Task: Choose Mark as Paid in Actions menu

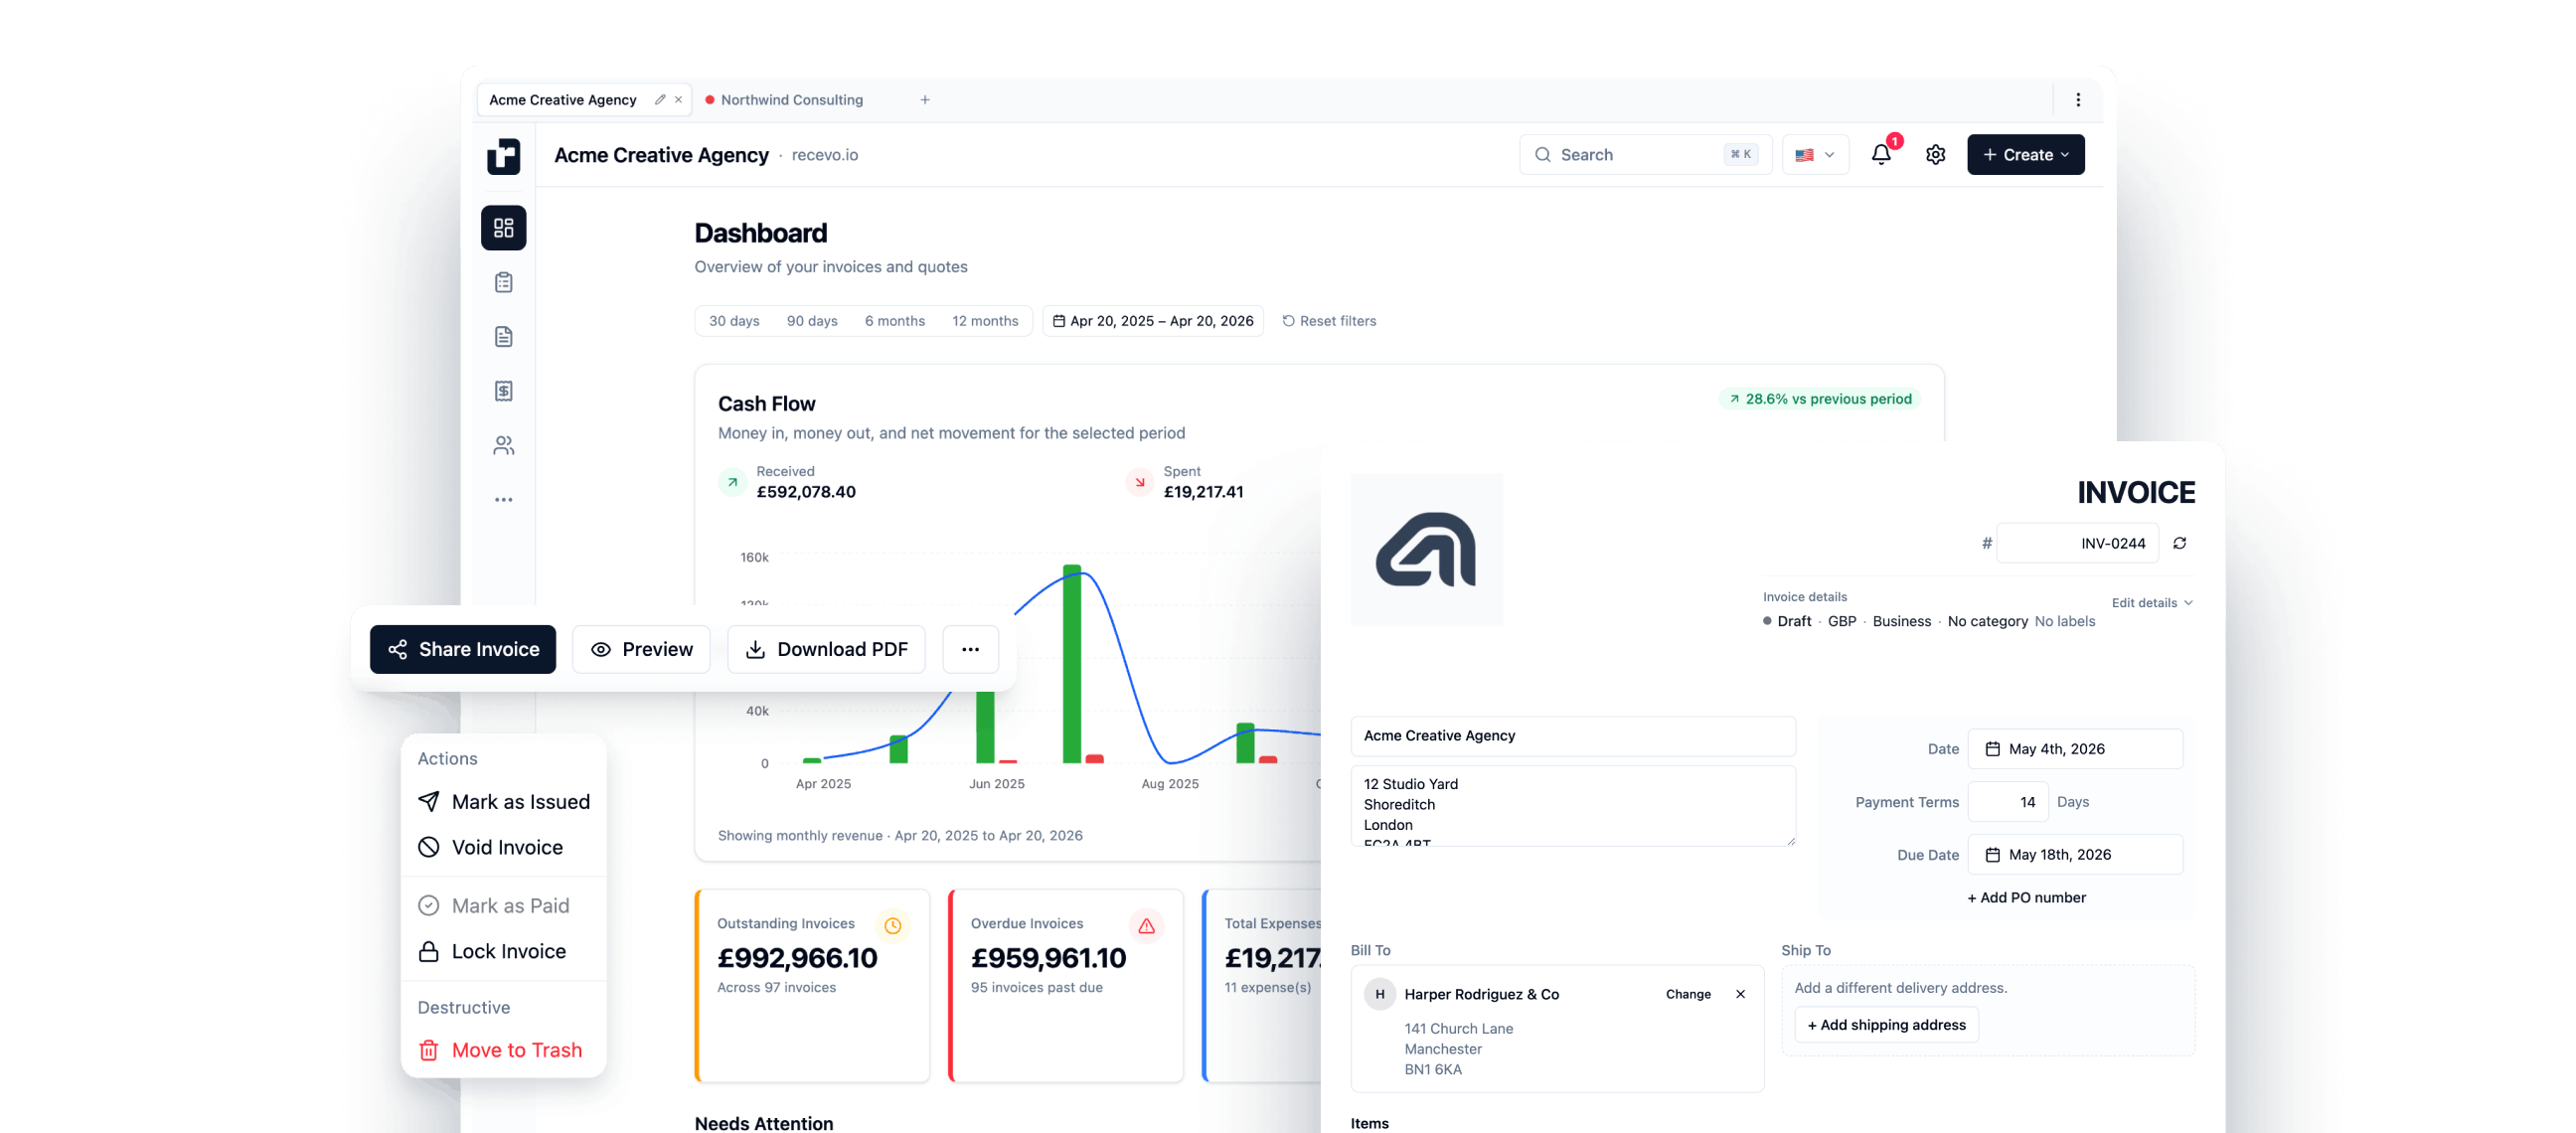Action: (503, 905)
